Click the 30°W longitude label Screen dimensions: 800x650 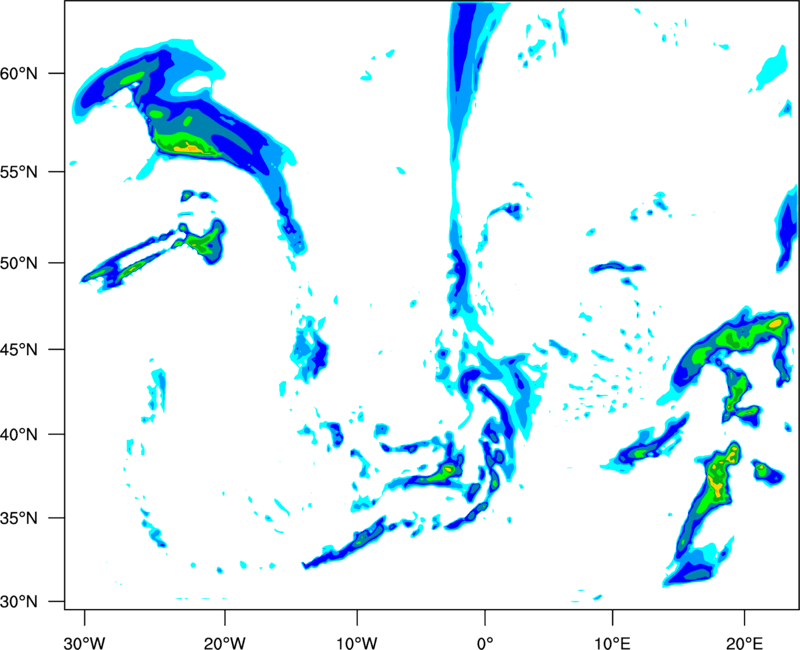click(x=84, y=643)
